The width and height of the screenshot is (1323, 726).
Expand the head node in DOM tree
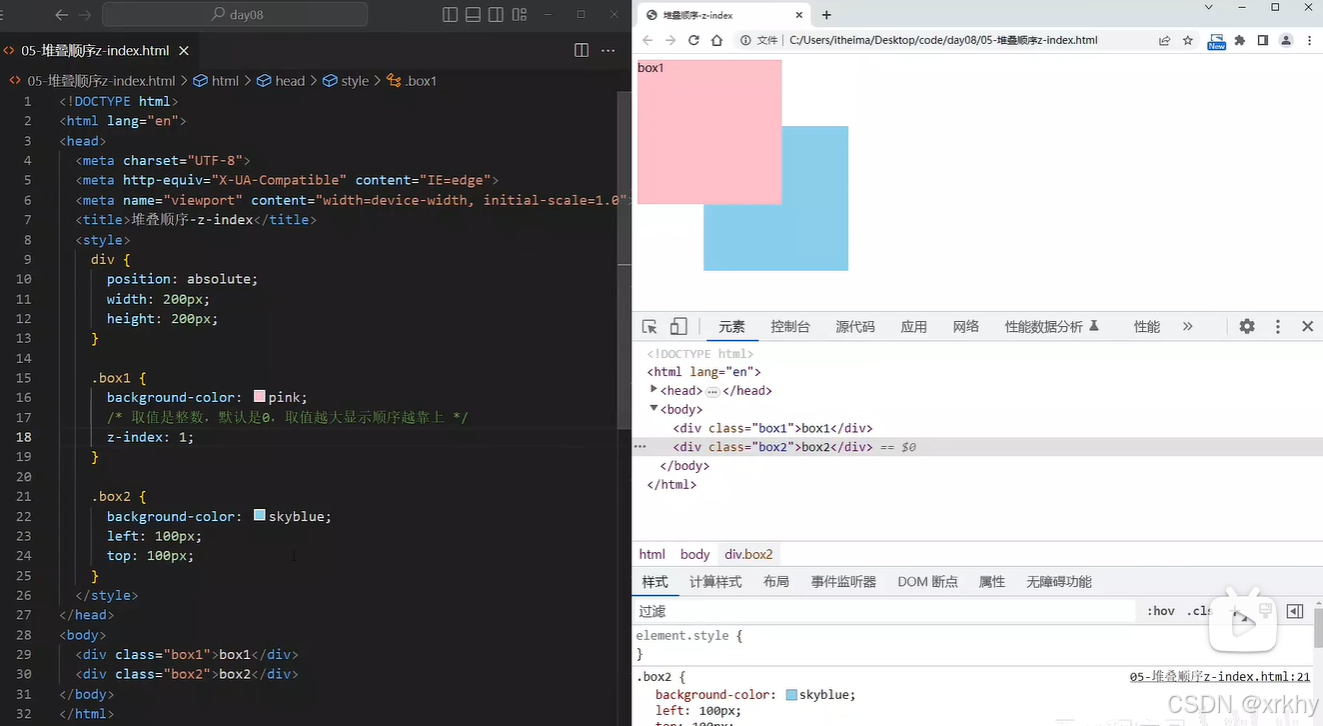(x=654, y=390)
